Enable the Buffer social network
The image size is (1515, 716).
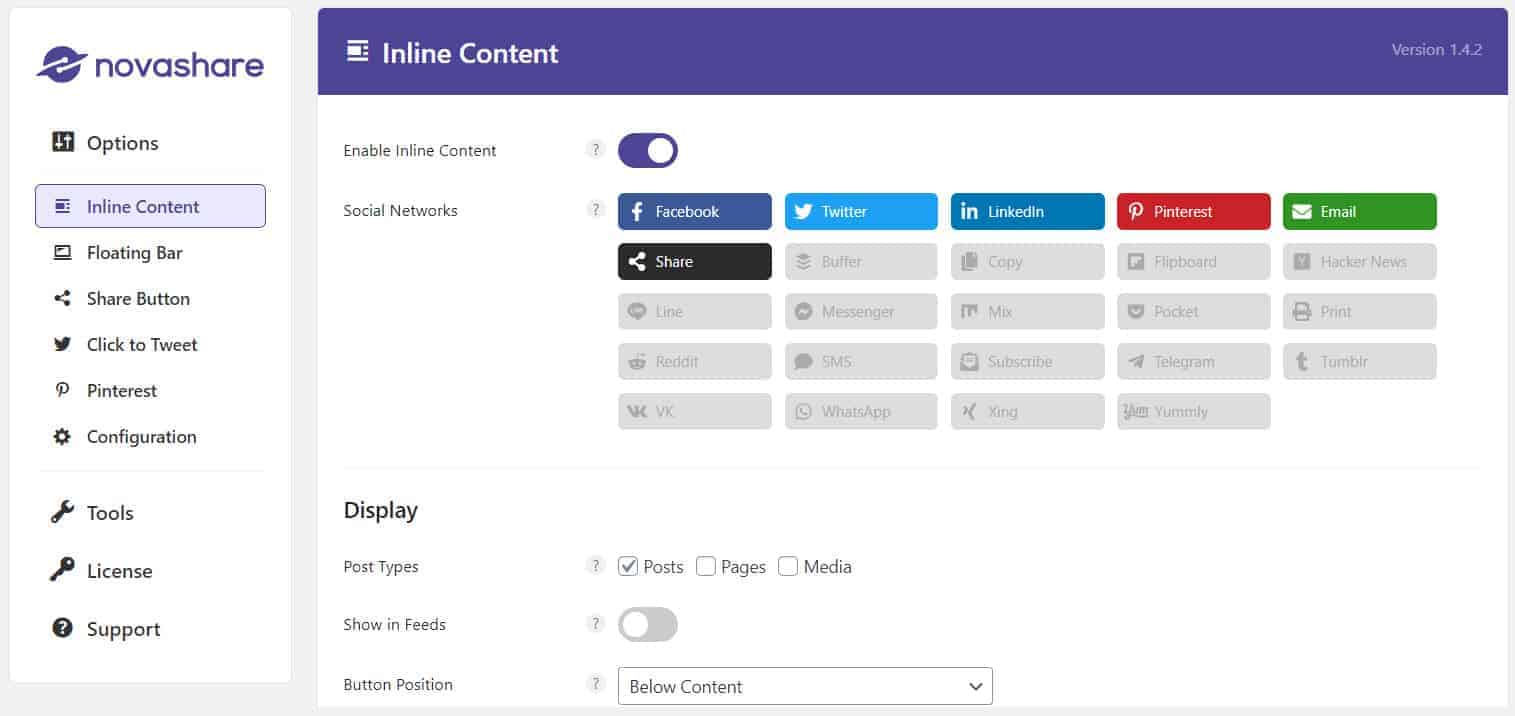(x=860, y=261)
